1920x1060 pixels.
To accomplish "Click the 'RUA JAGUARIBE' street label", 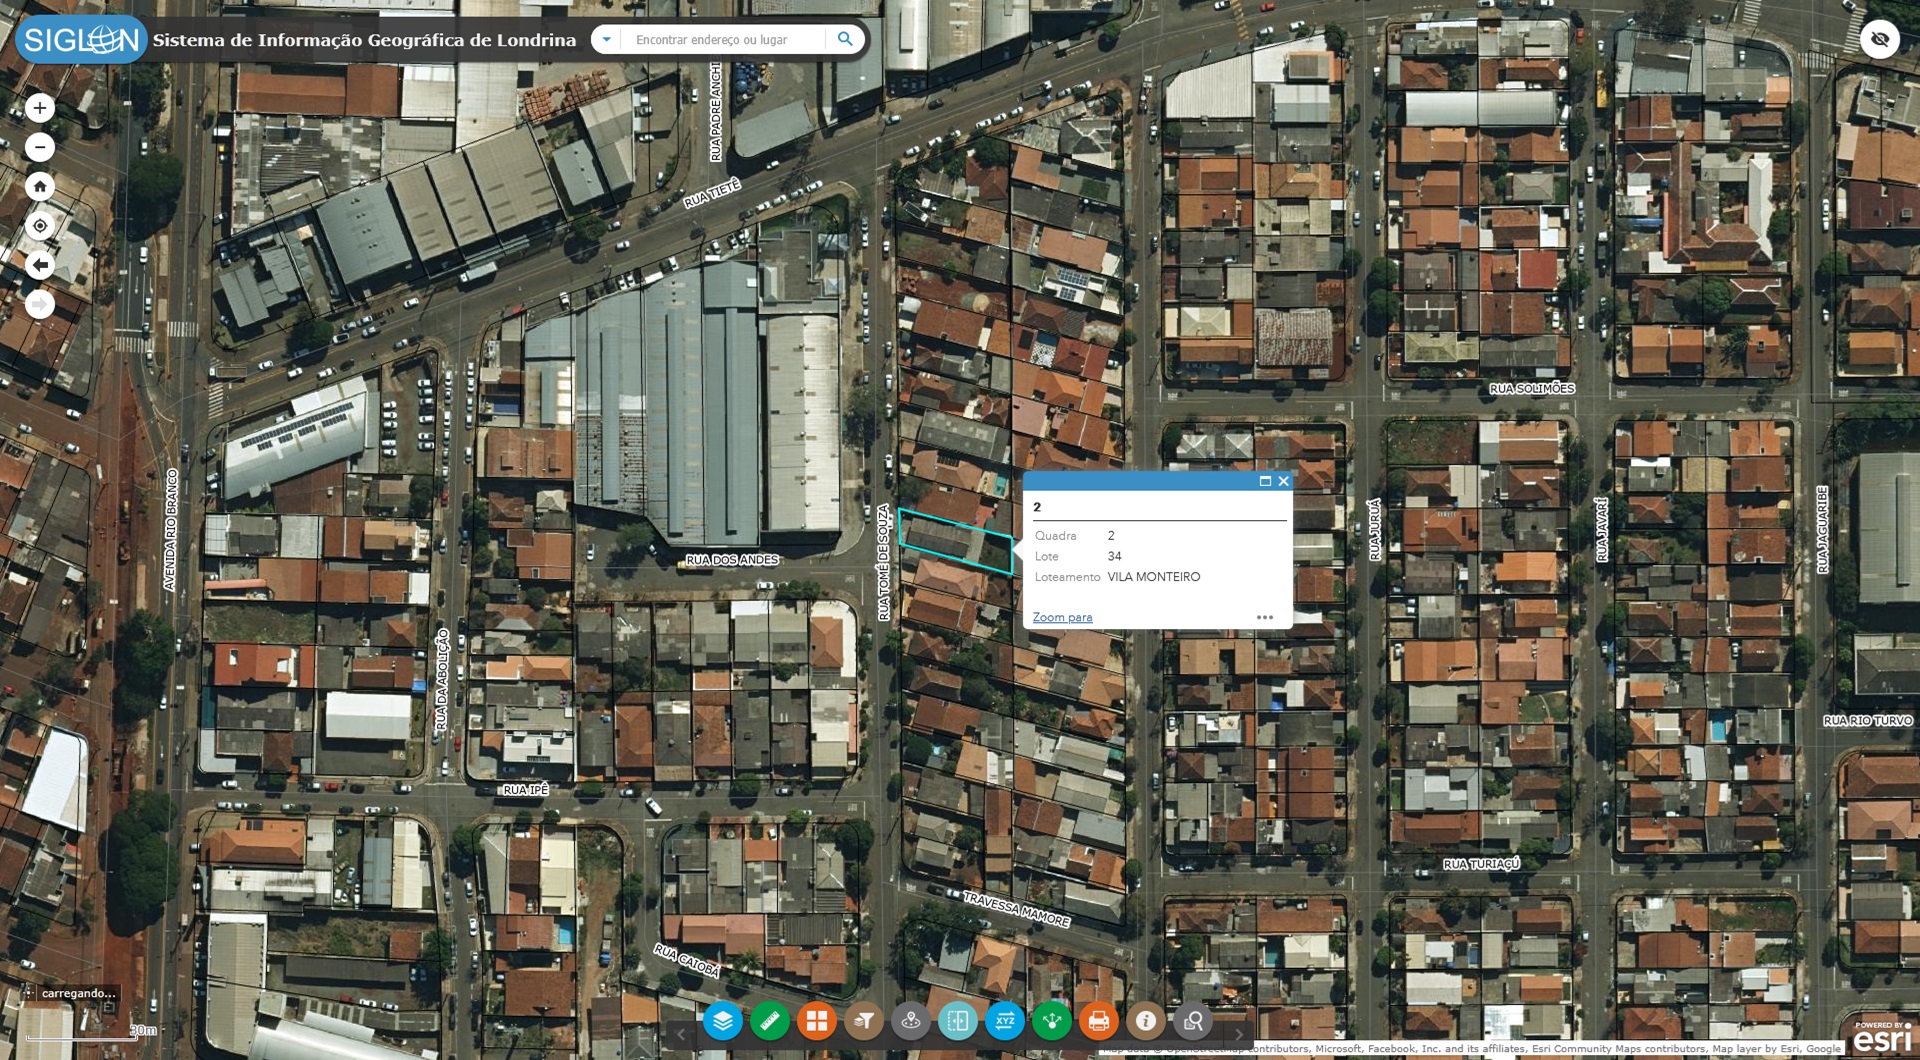I will pos(1822,530).
